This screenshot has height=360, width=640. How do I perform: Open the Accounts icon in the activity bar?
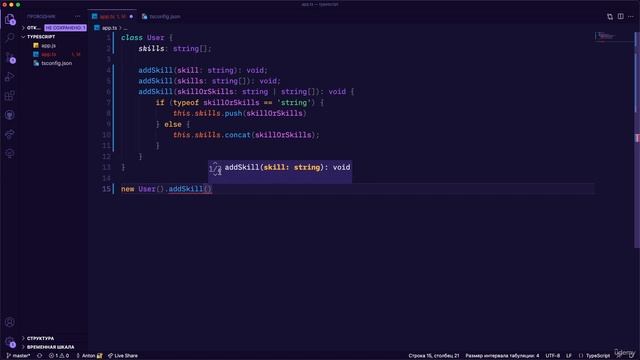coord(10,322)
